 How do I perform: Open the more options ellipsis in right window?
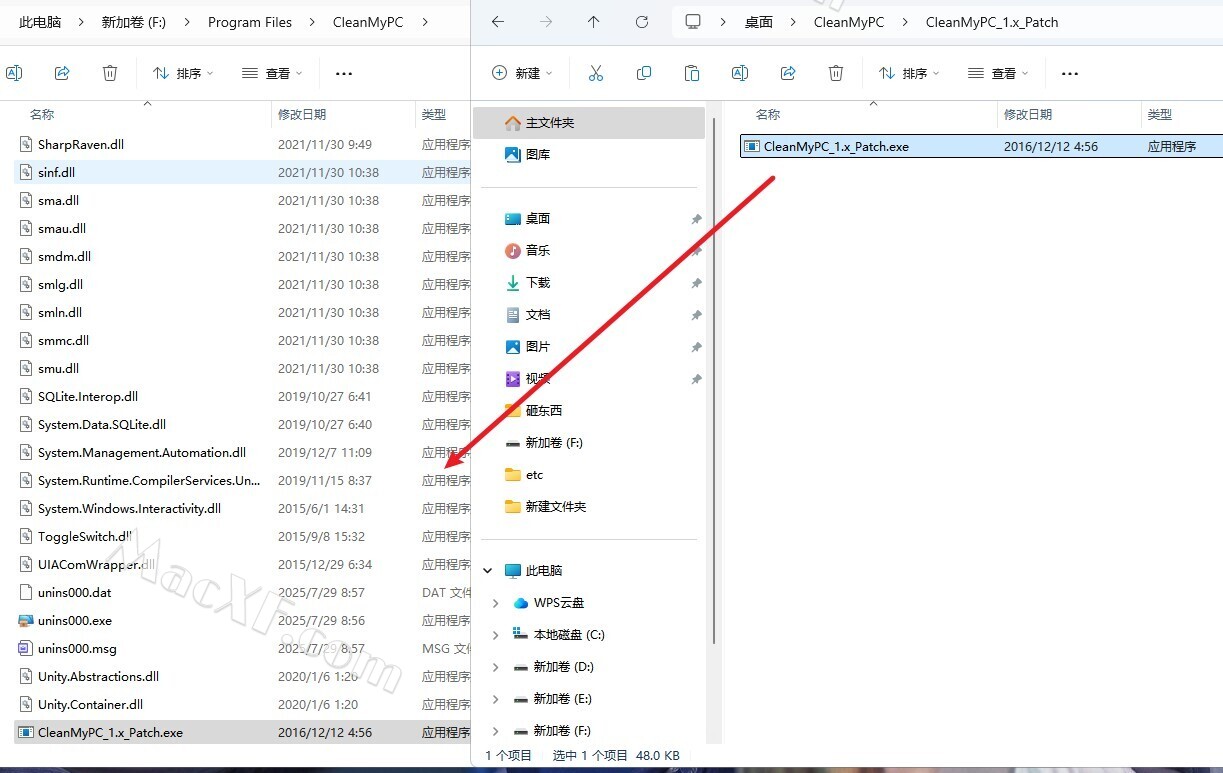(x=1070, y=73)
